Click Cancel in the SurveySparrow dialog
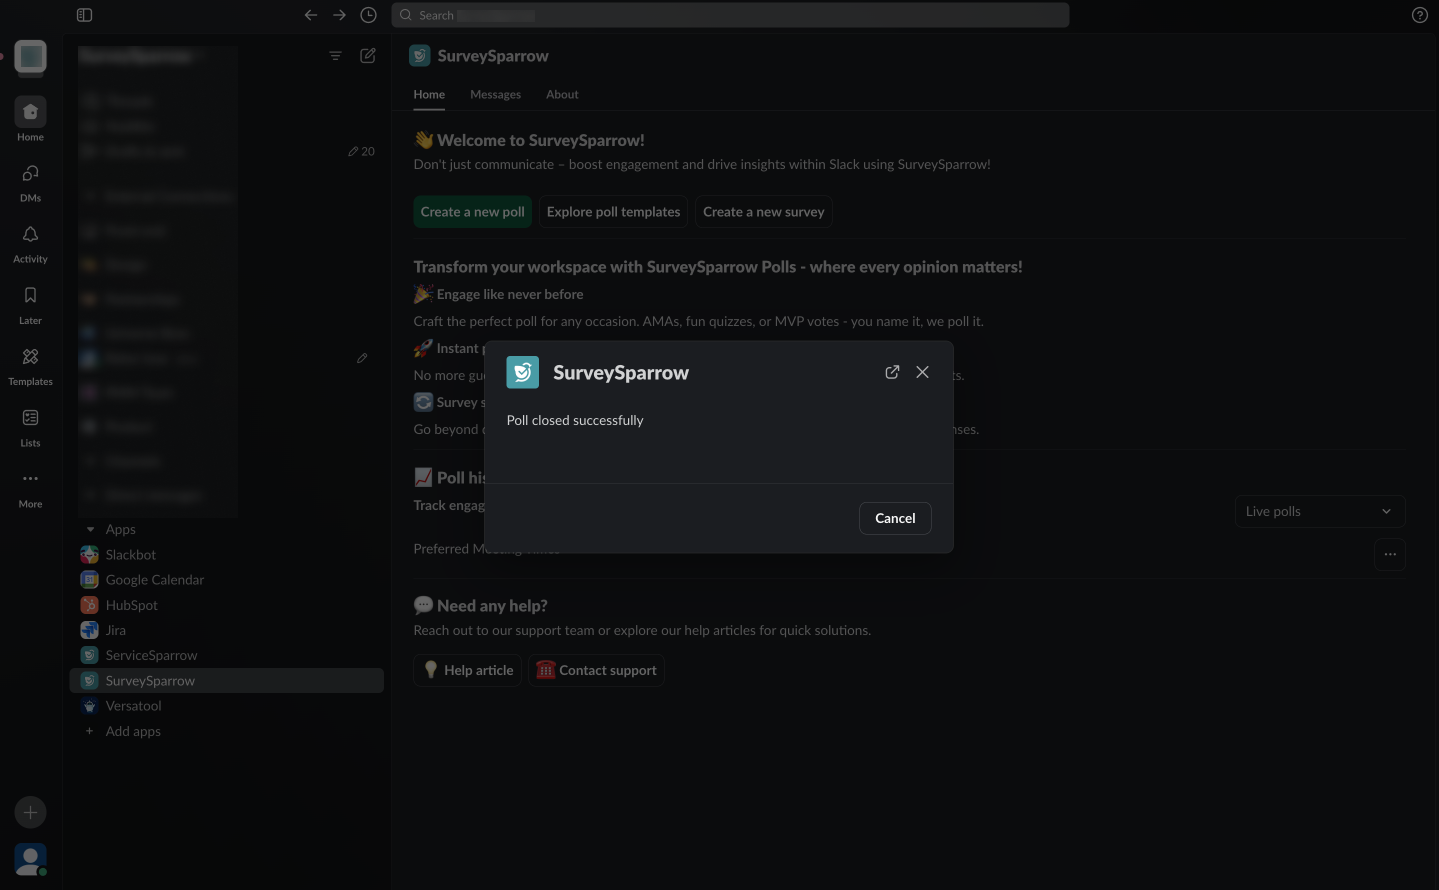 (894, 518)
